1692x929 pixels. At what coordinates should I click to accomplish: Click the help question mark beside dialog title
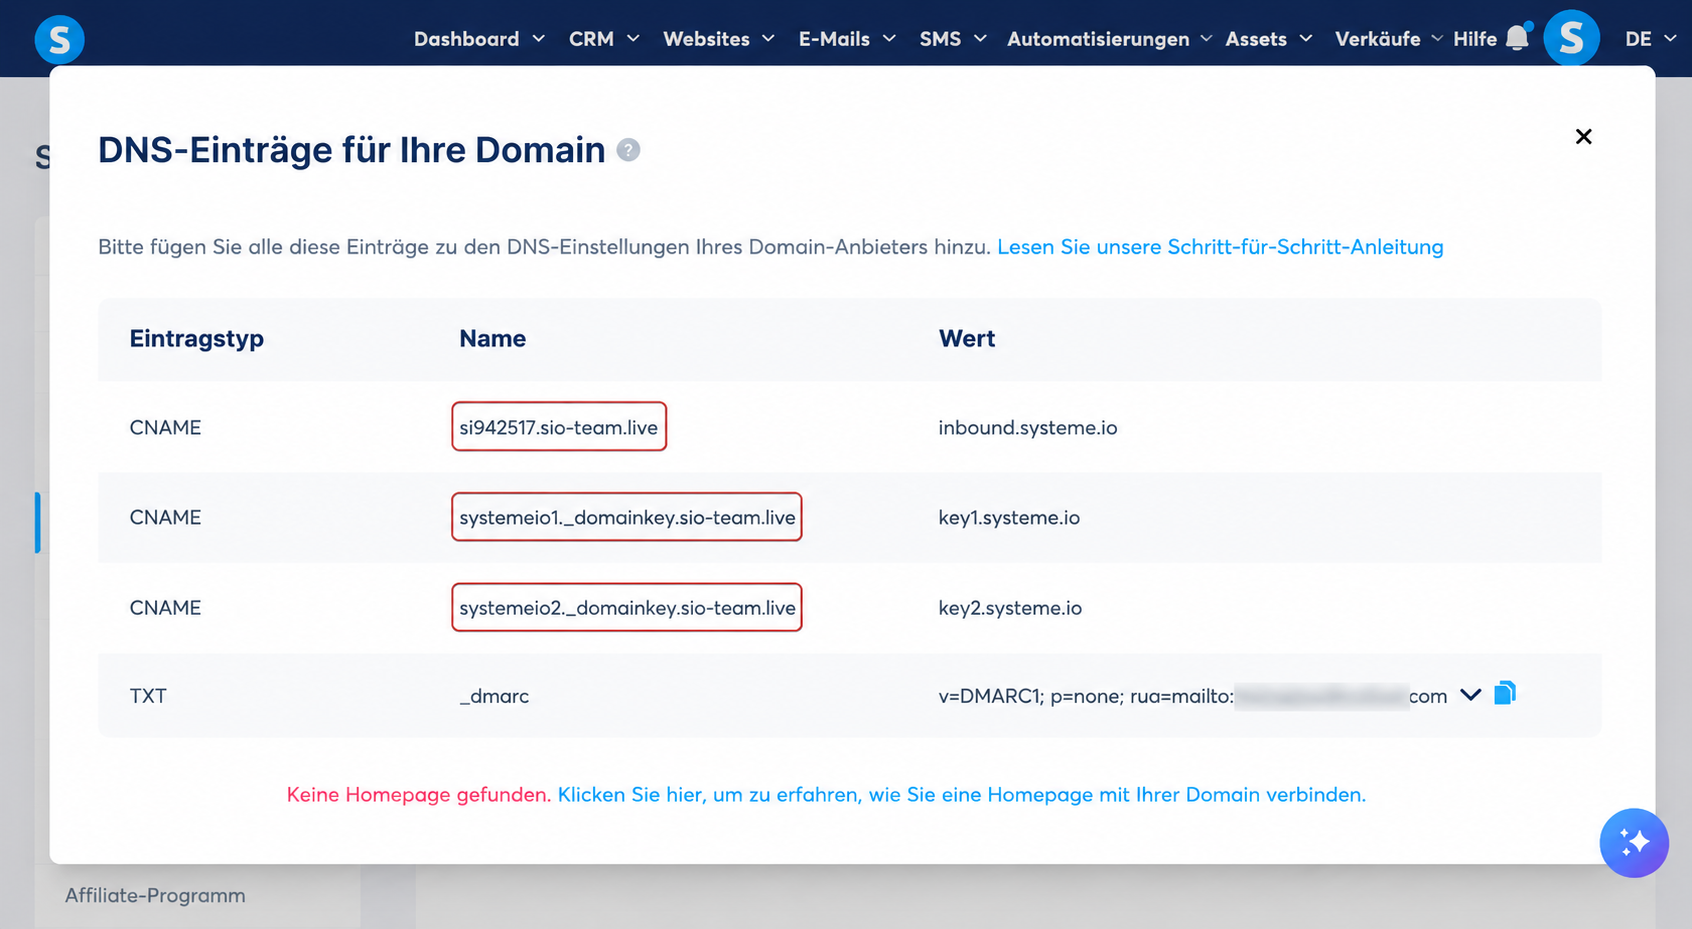[x=628, y=150]
